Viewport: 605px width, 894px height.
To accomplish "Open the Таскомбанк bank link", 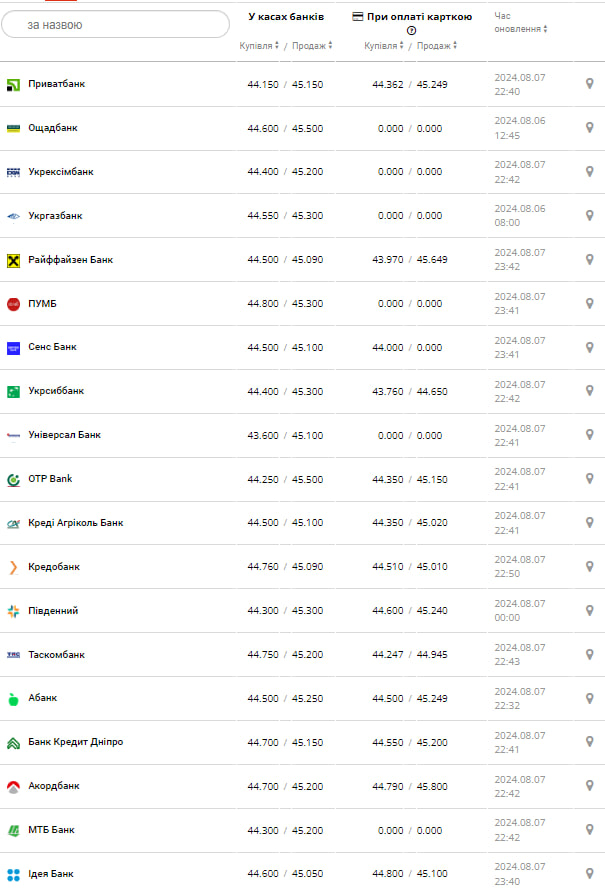I will coord(56,655).
